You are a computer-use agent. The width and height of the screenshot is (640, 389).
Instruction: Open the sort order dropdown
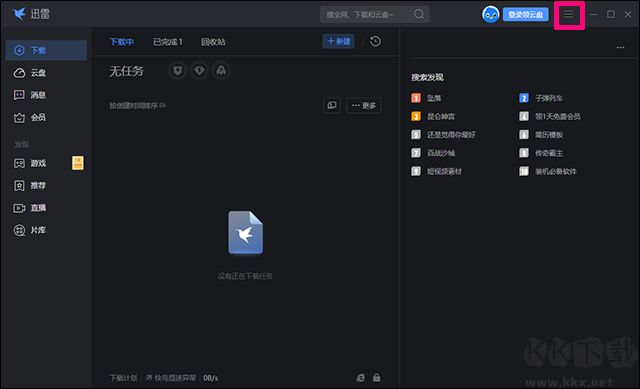[137, 105]
